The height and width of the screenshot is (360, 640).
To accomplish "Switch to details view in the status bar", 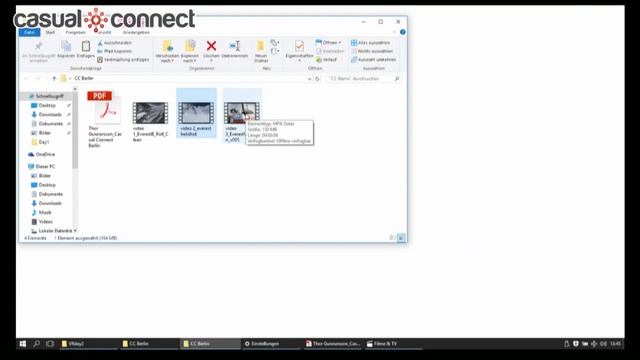I will coord(392,238).
